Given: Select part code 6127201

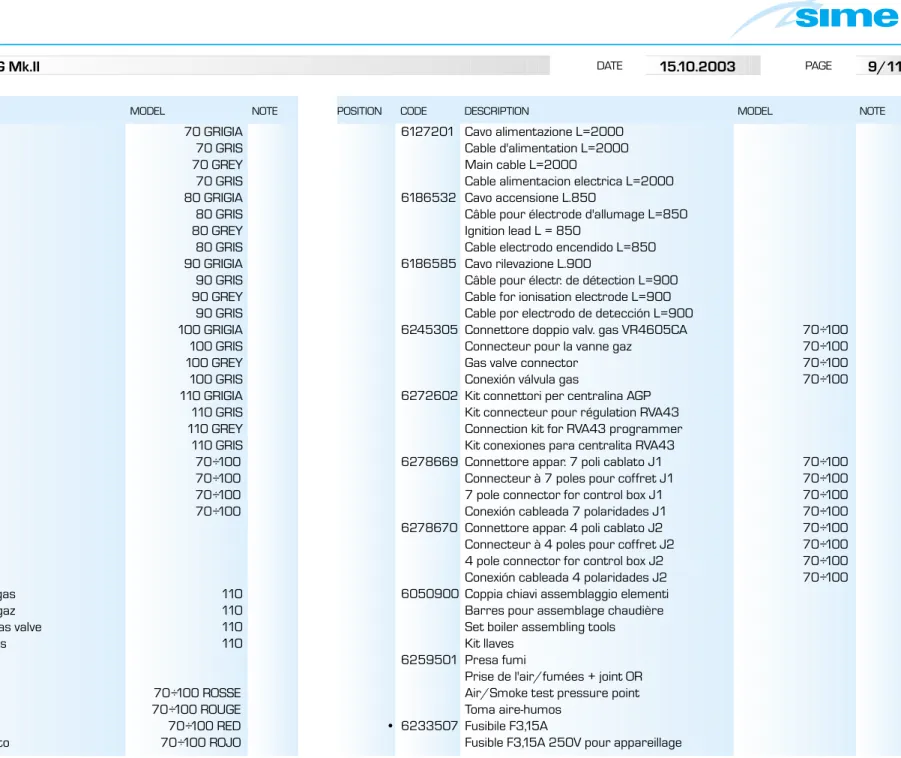Looking at the screenshot, I should (427, 132).
